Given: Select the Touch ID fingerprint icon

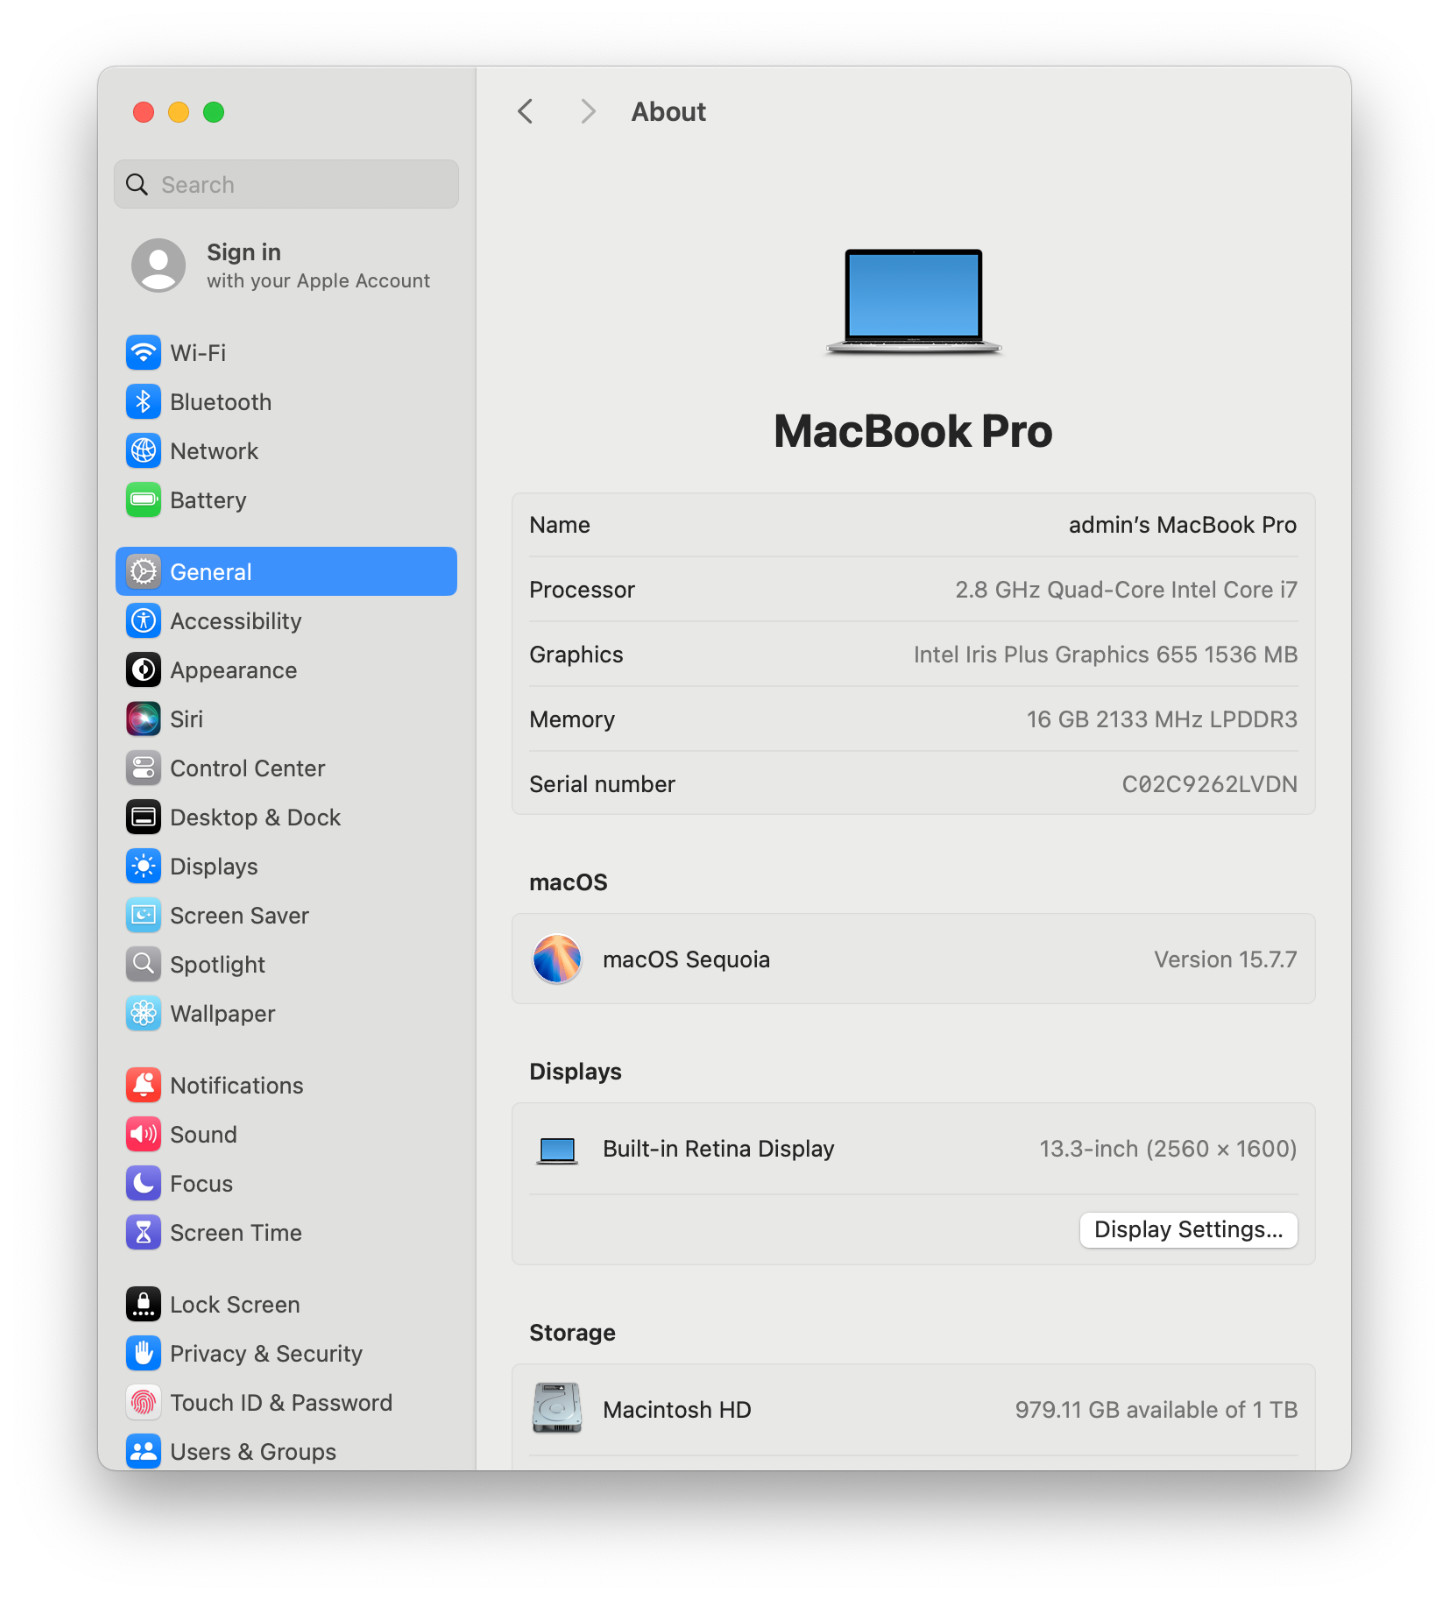Looking at the screenshot, I should coord(143,1401).
